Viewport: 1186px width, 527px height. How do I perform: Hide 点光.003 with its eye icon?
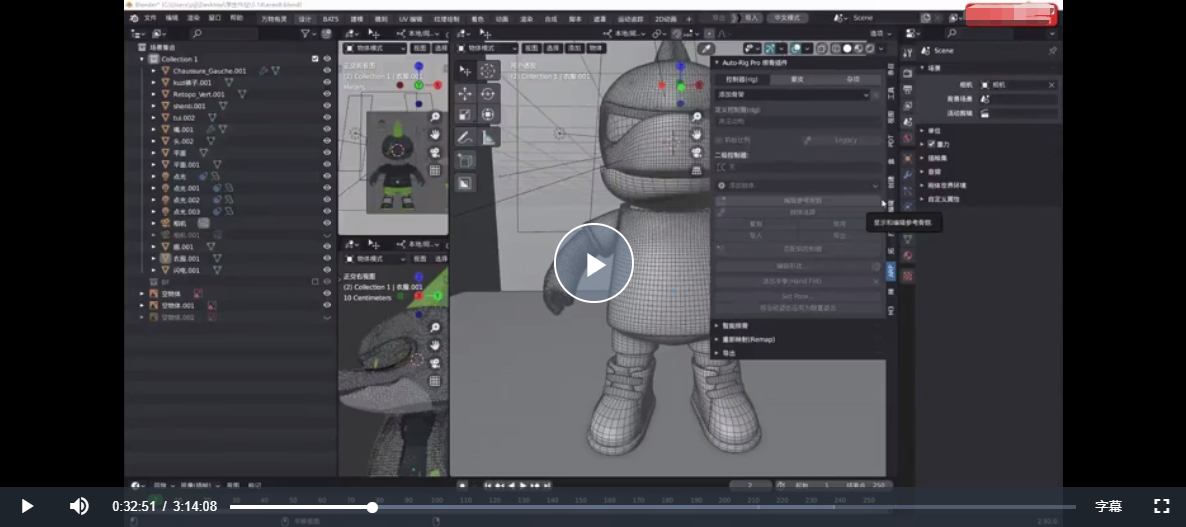(328, 211)
